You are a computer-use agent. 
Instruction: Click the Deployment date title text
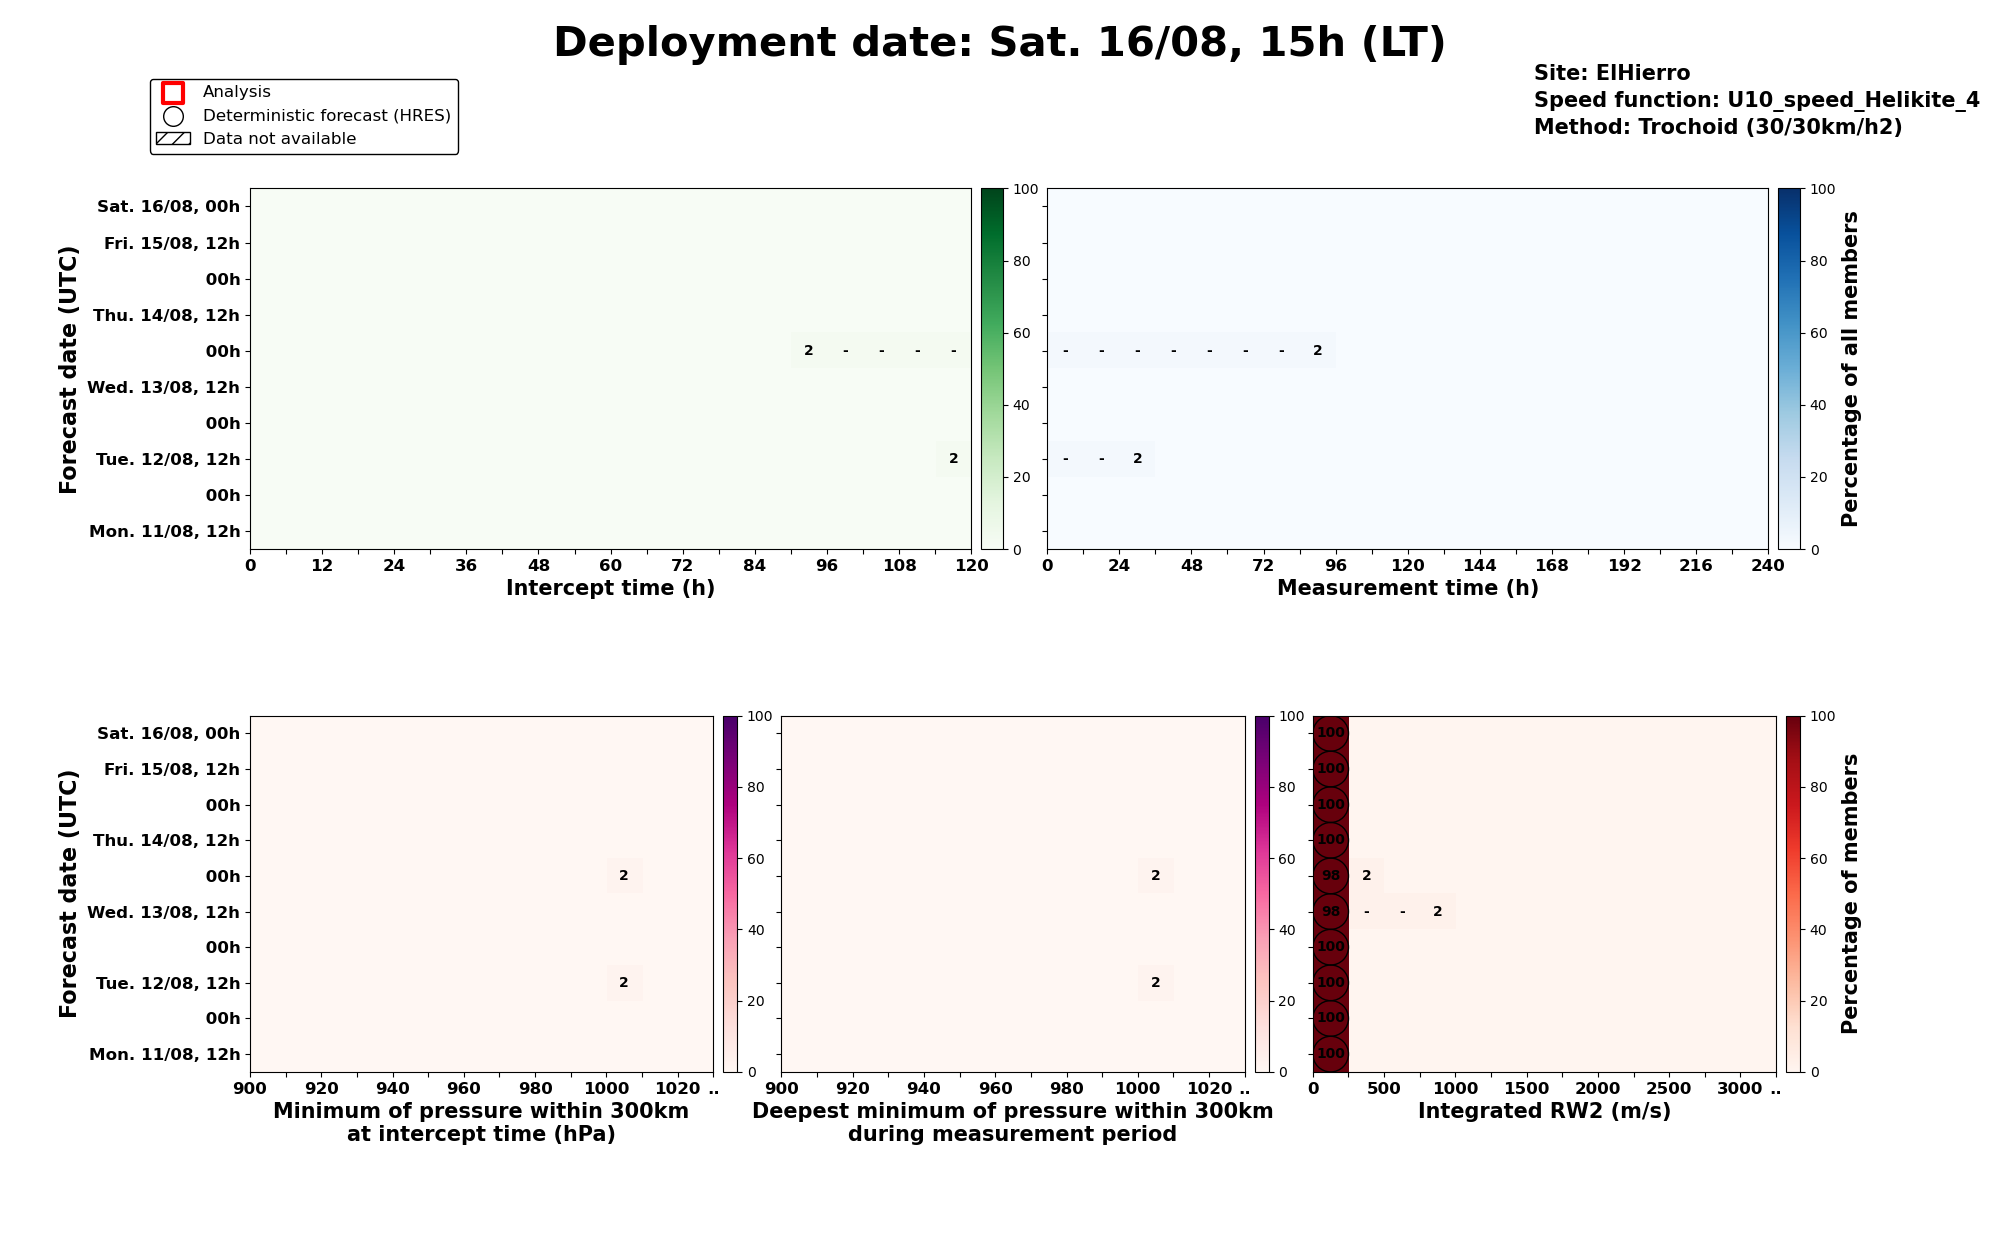click(x=1000, y=43)
